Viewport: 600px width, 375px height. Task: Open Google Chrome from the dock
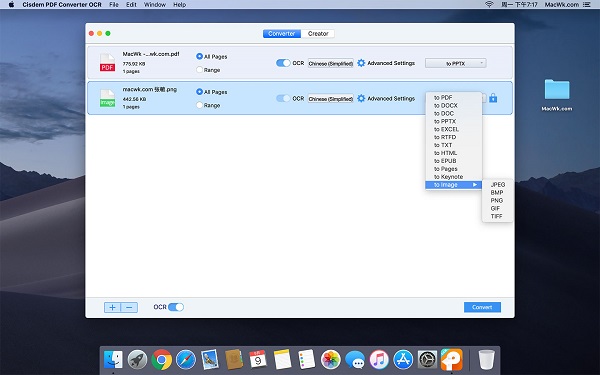pos(161,360)
